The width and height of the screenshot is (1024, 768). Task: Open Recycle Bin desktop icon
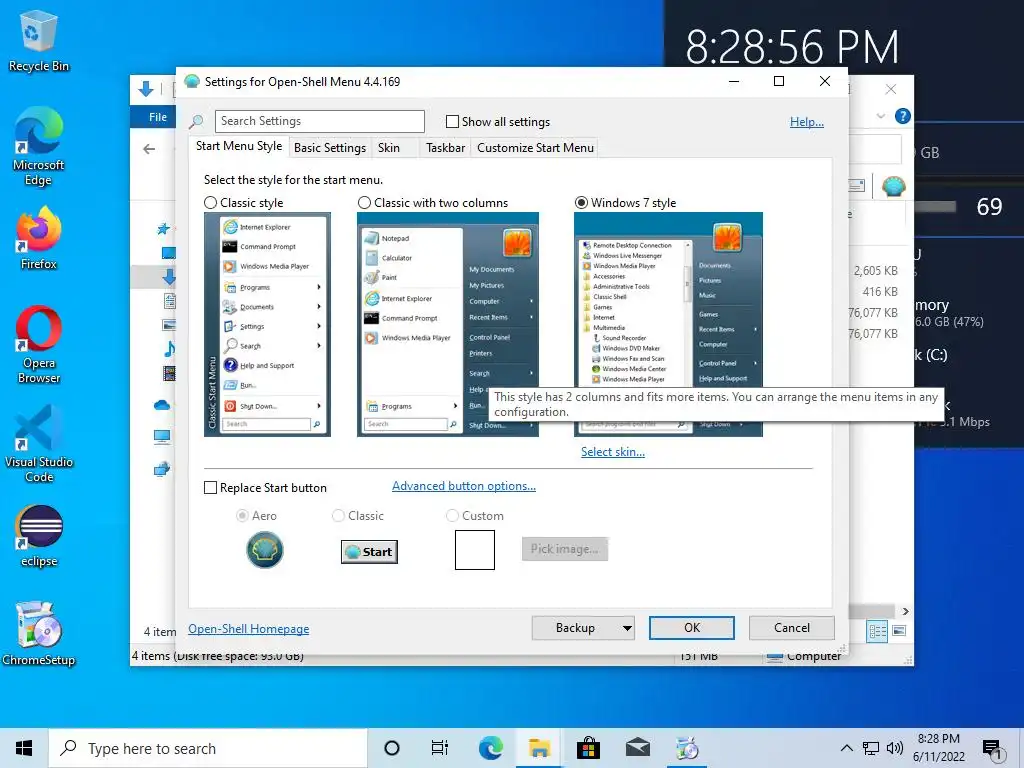[x=38, y=40]
